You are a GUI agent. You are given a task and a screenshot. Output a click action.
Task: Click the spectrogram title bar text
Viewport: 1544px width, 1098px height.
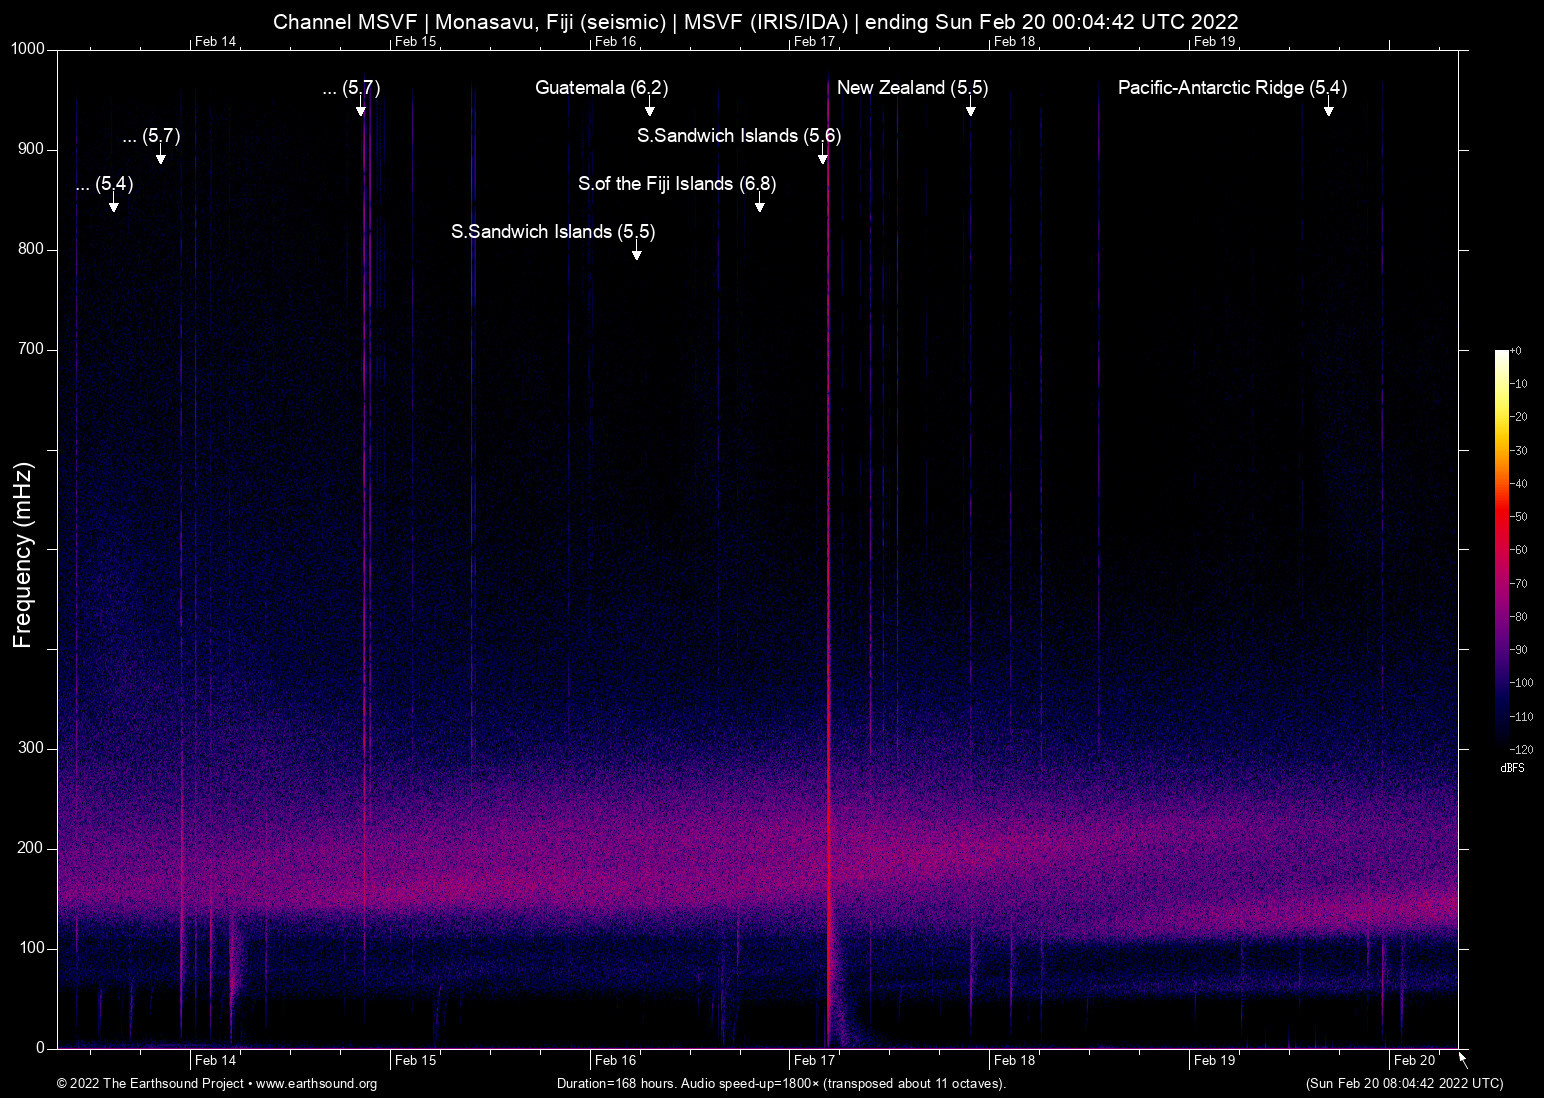click(x=757, y=21)
